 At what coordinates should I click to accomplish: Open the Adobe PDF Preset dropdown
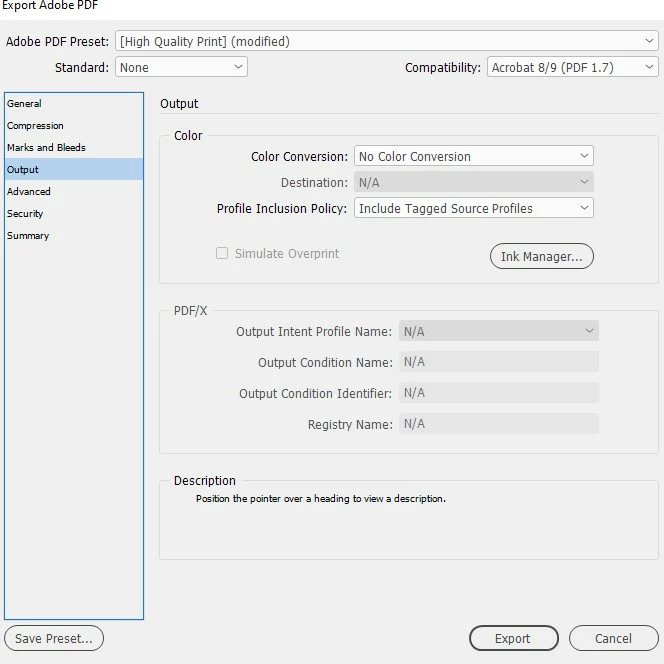point(387,41)
